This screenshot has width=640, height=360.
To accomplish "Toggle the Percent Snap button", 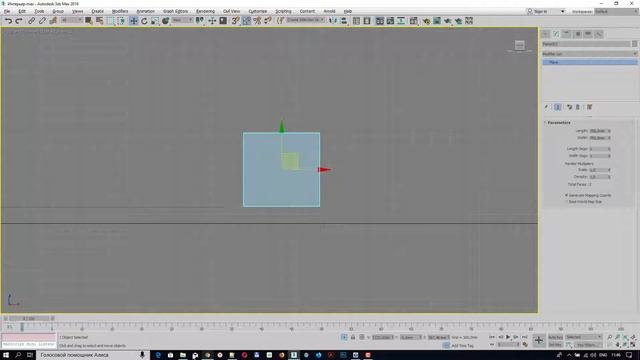I will point(257,21).
